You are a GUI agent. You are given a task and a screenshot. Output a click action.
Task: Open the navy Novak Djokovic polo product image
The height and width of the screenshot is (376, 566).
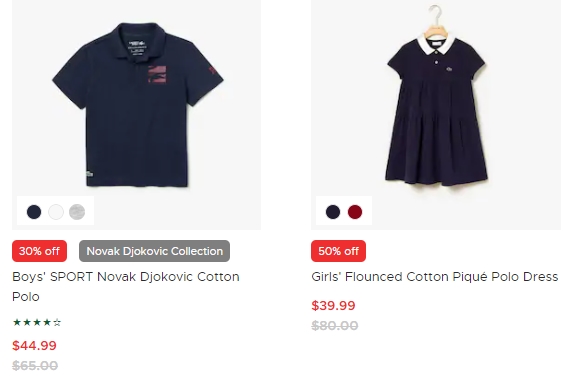136,105
